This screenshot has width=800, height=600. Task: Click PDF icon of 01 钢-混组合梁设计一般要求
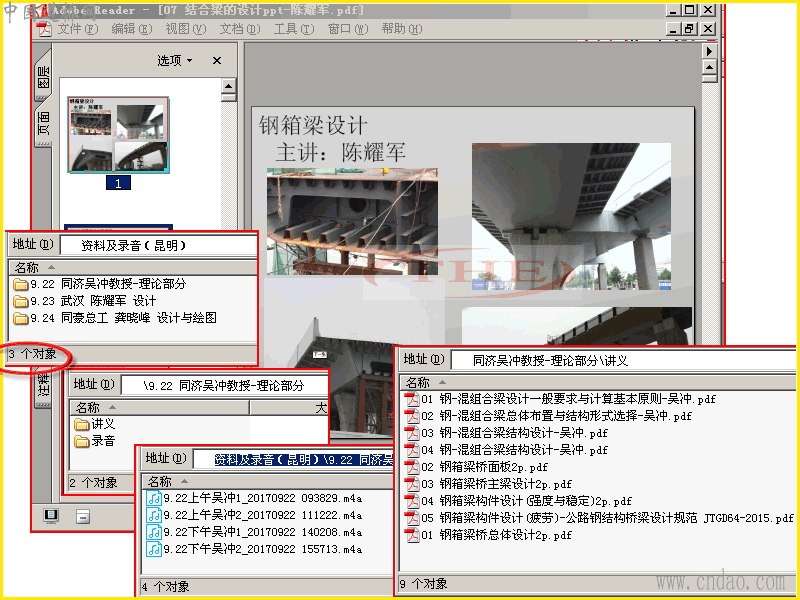[x=412, y=399]
